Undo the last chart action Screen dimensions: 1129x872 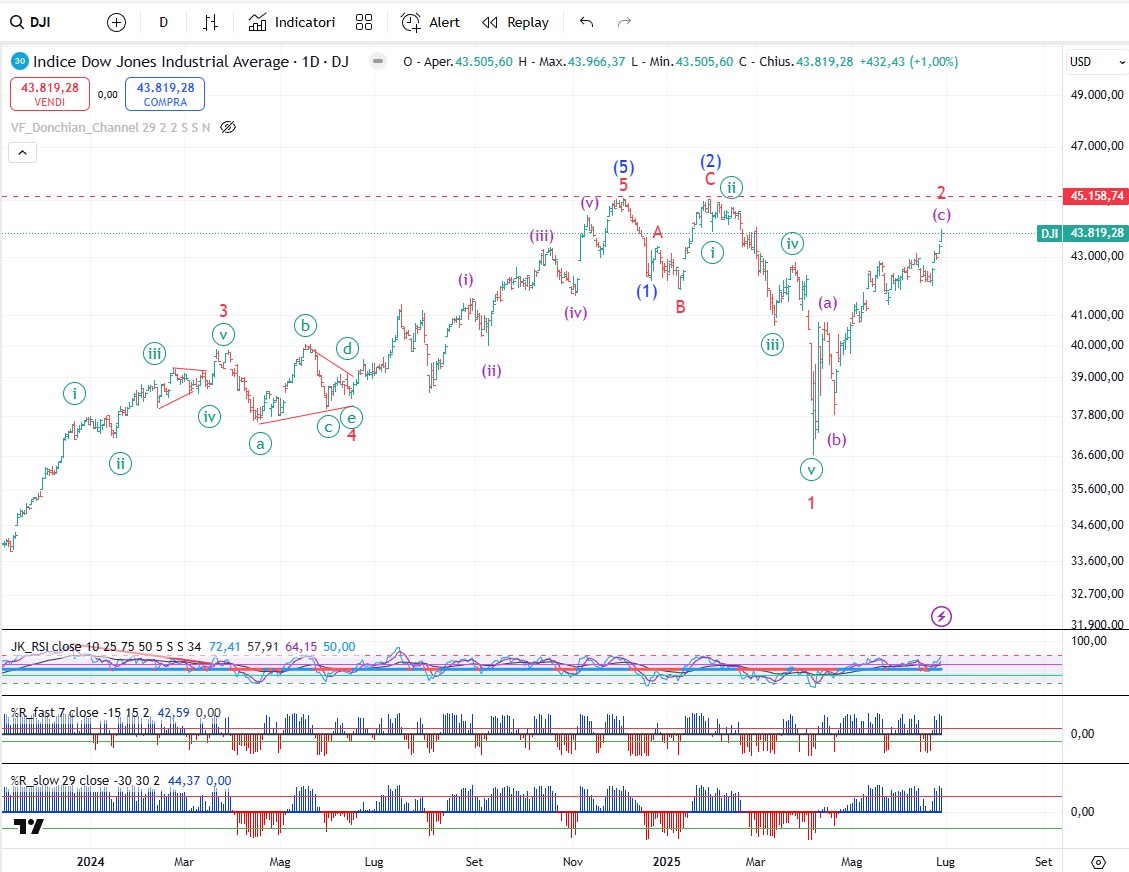point(586,22)
